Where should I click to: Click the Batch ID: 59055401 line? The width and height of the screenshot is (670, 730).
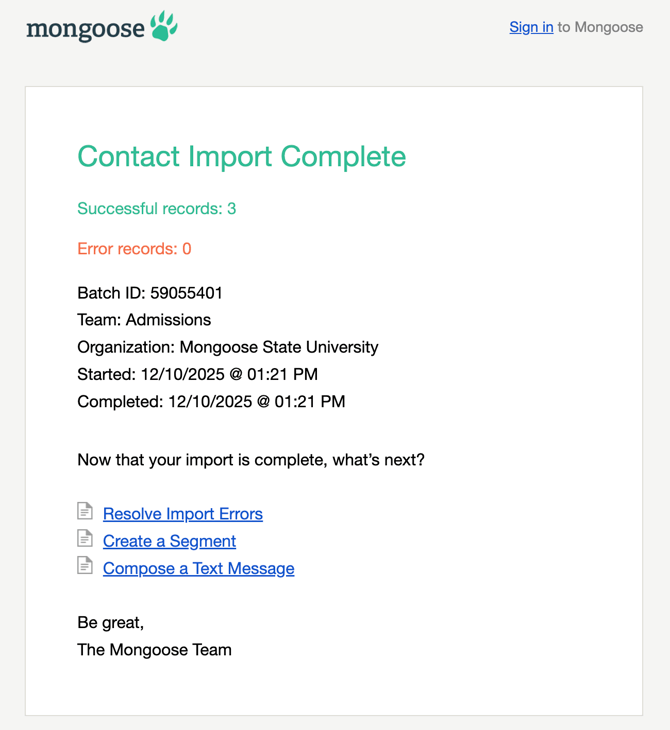tap(150, 293)
